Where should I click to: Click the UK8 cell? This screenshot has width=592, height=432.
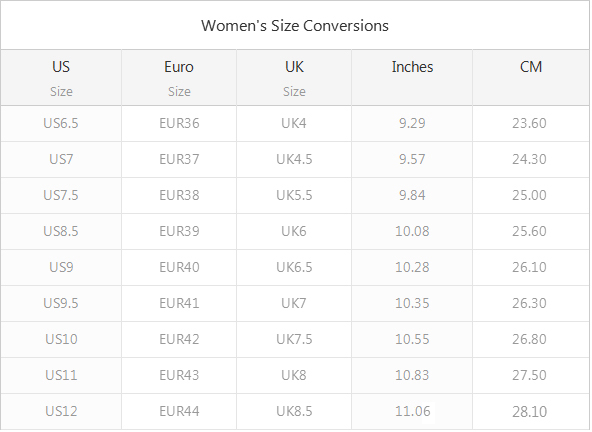point(294,375)
